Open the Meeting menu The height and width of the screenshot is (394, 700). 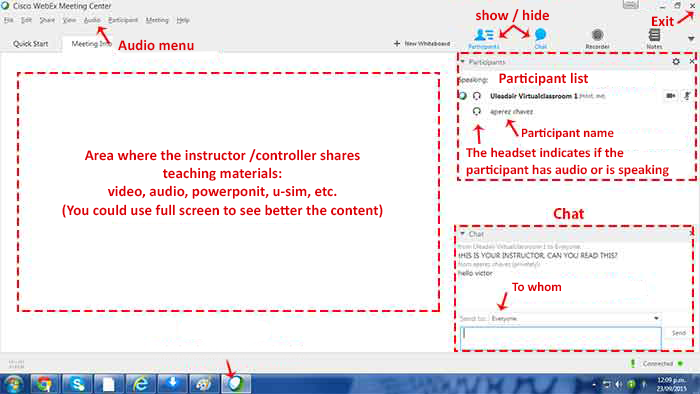(157, 20)
